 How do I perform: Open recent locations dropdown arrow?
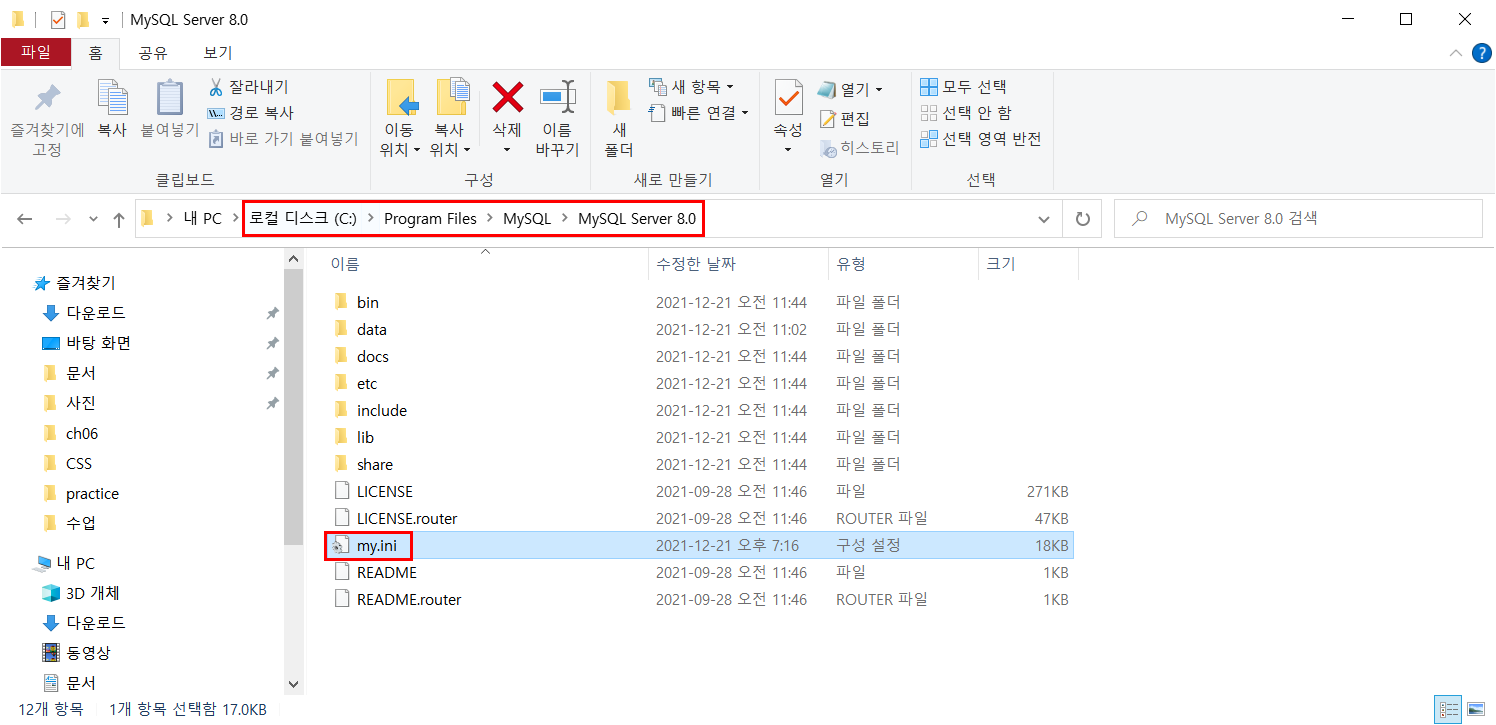click(93, 219)
